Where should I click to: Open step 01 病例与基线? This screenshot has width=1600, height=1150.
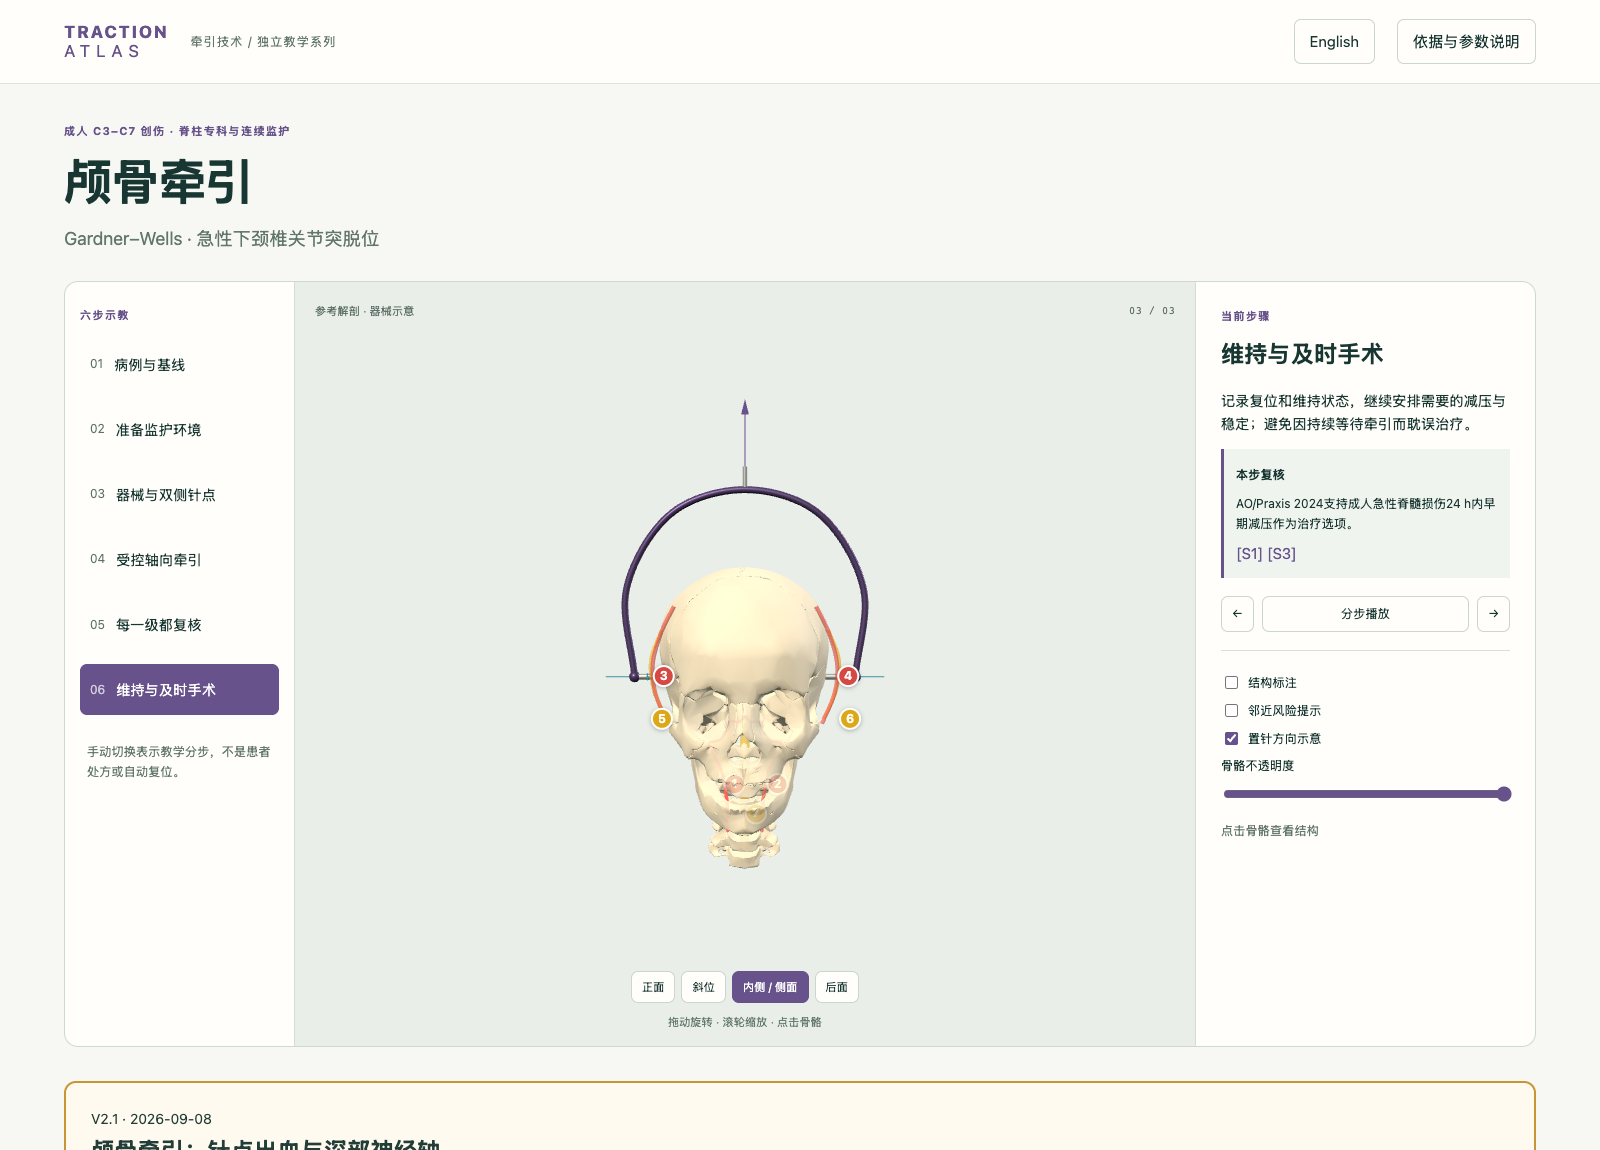pos(179,365)
